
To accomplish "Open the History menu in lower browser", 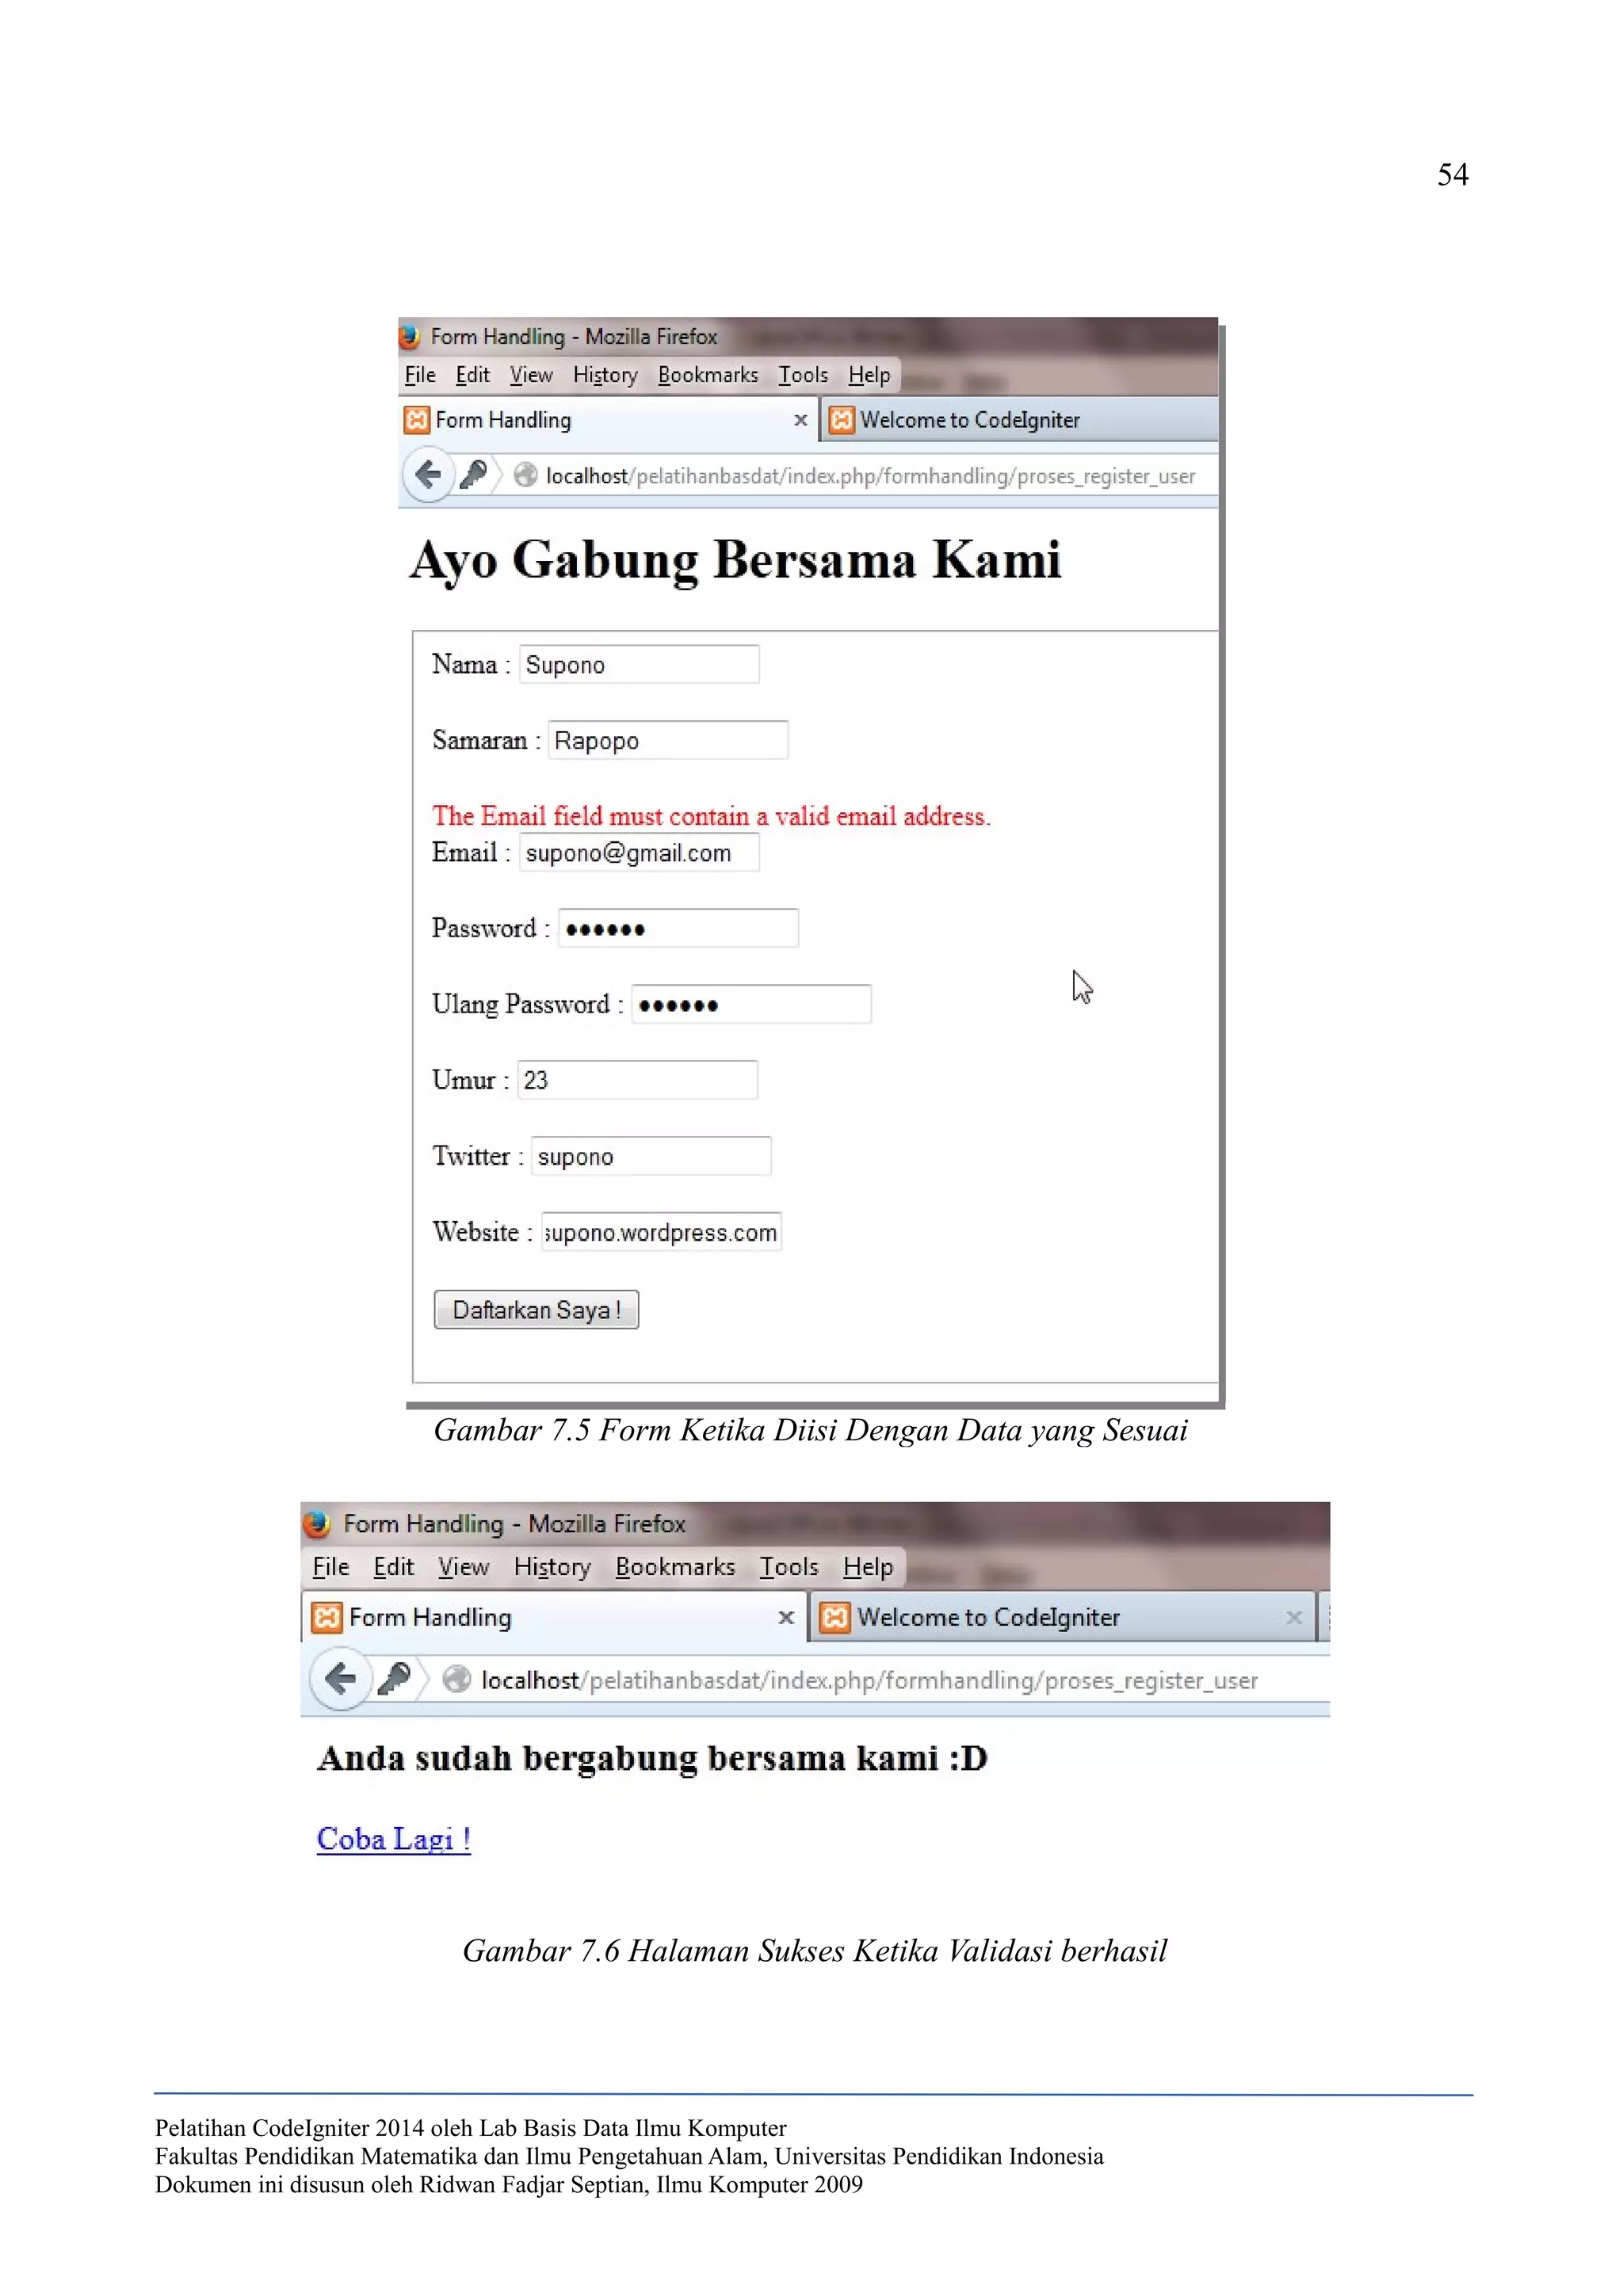I will point(552,1566).
